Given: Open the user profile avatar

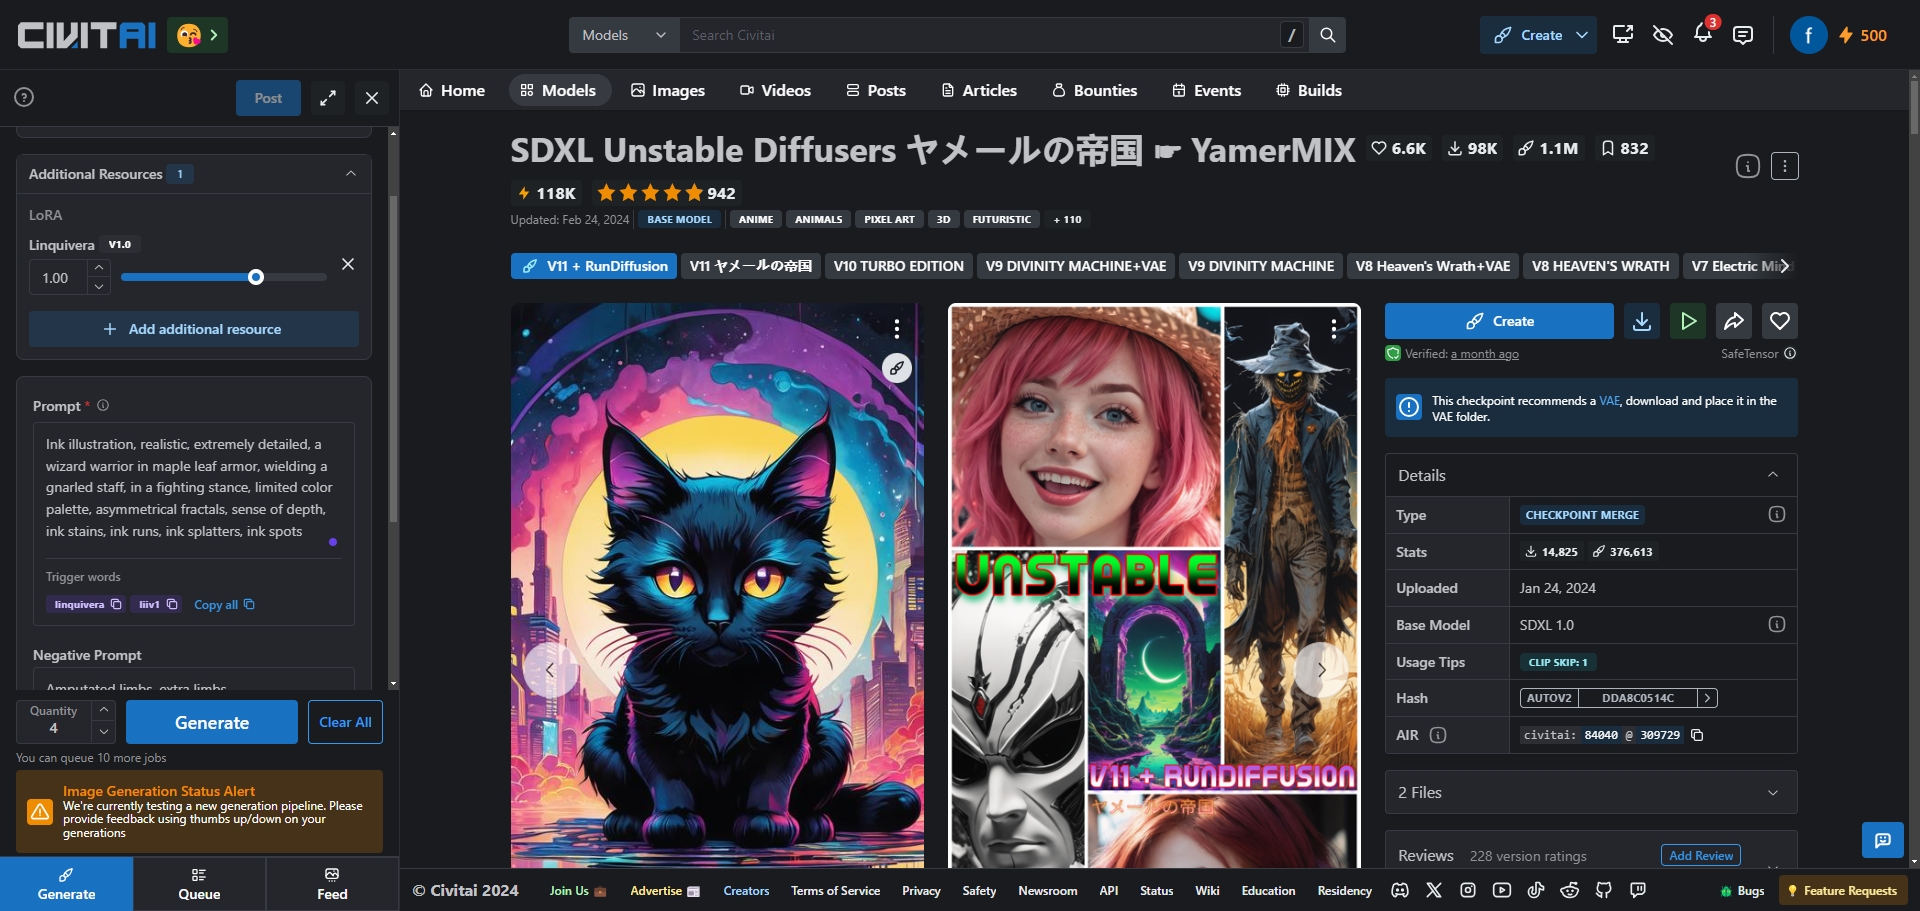Looking at the screenshot, I should tap(1808, 35).
